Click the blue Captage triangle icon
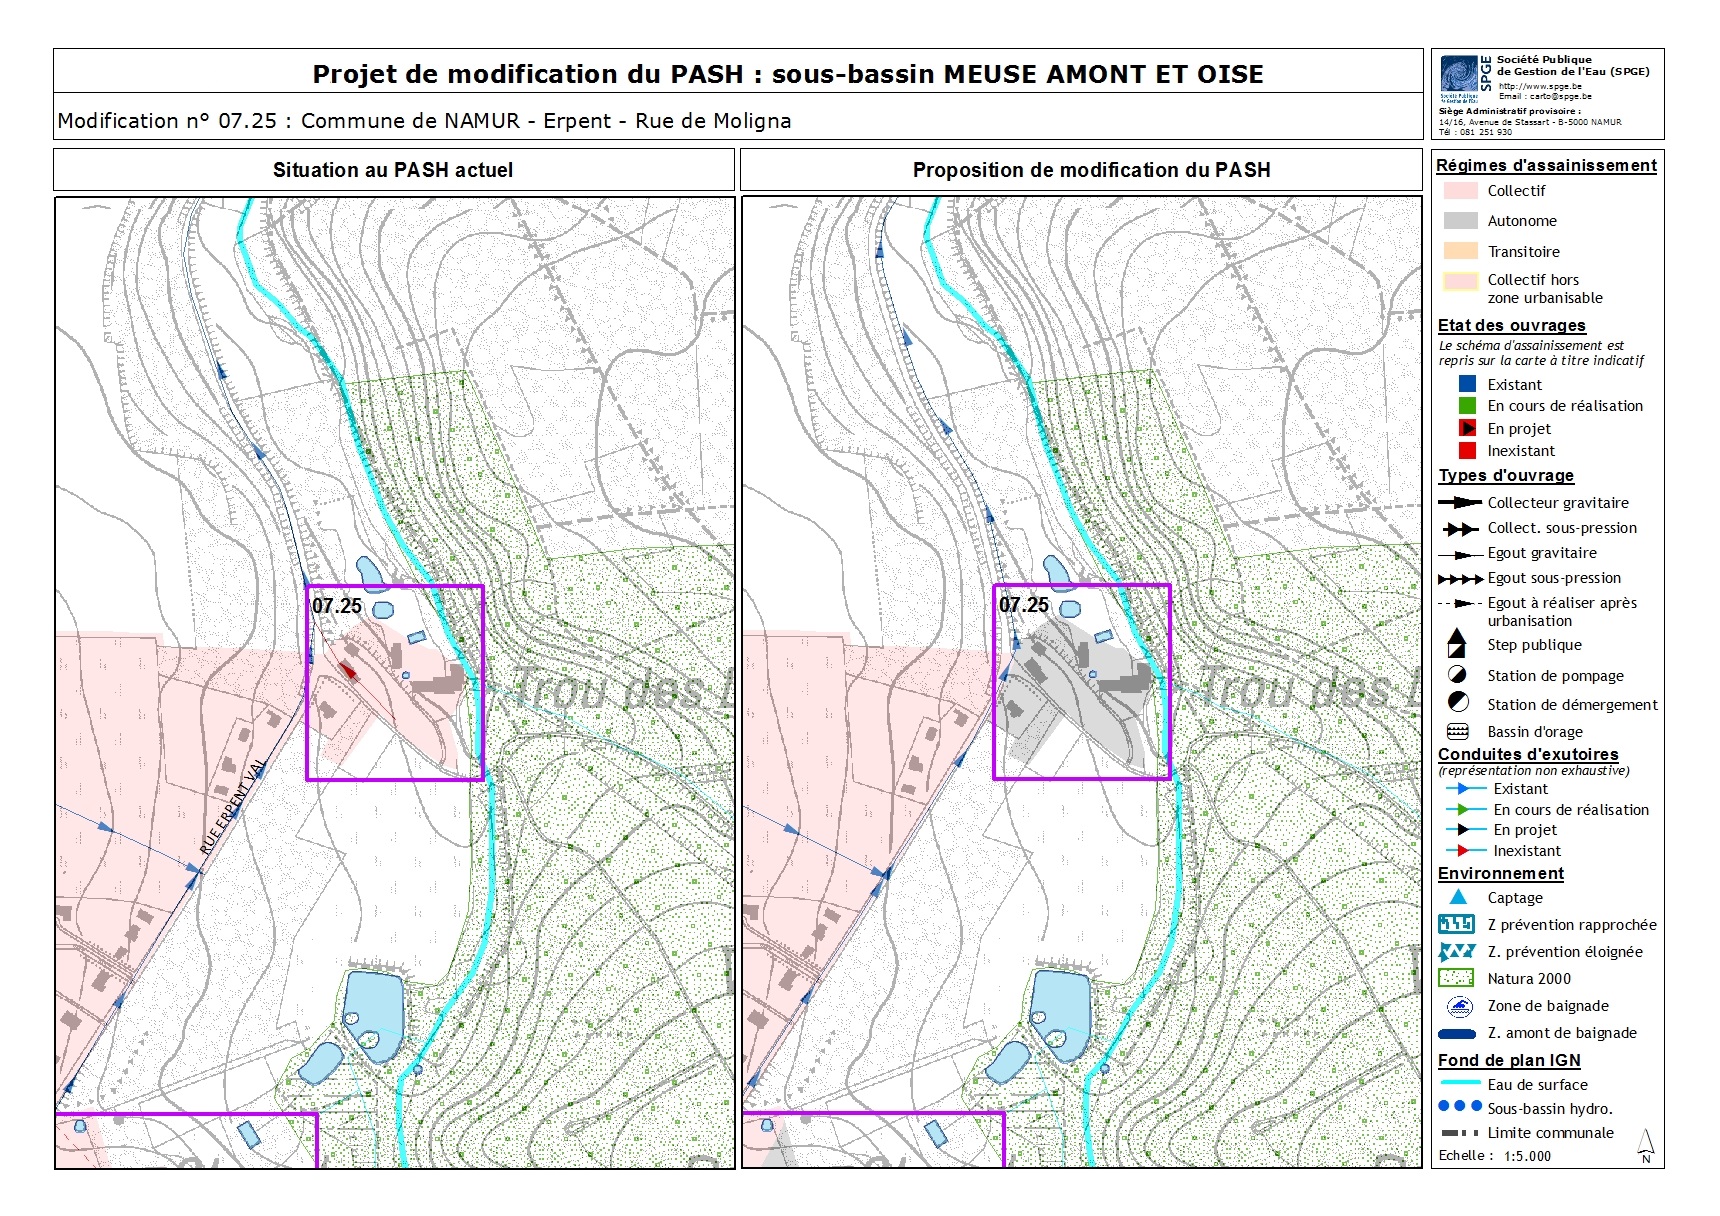The width and height of the screenshot is (1720, 1216). [1458, 897]
